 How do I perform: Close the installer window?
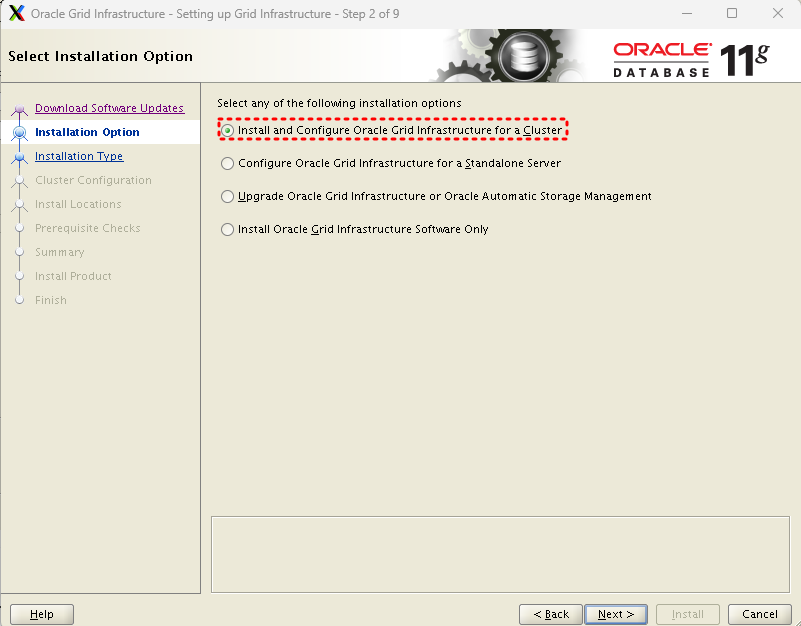(x=778, y=13)
